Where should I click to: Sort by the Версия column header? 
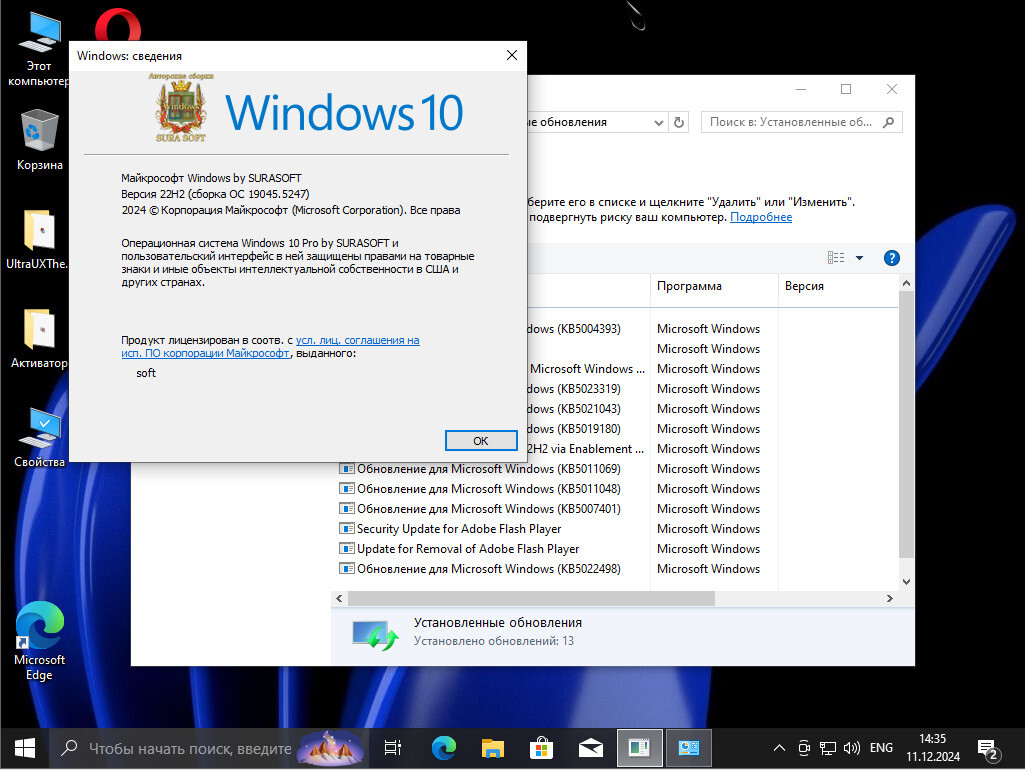click(804, 286)
